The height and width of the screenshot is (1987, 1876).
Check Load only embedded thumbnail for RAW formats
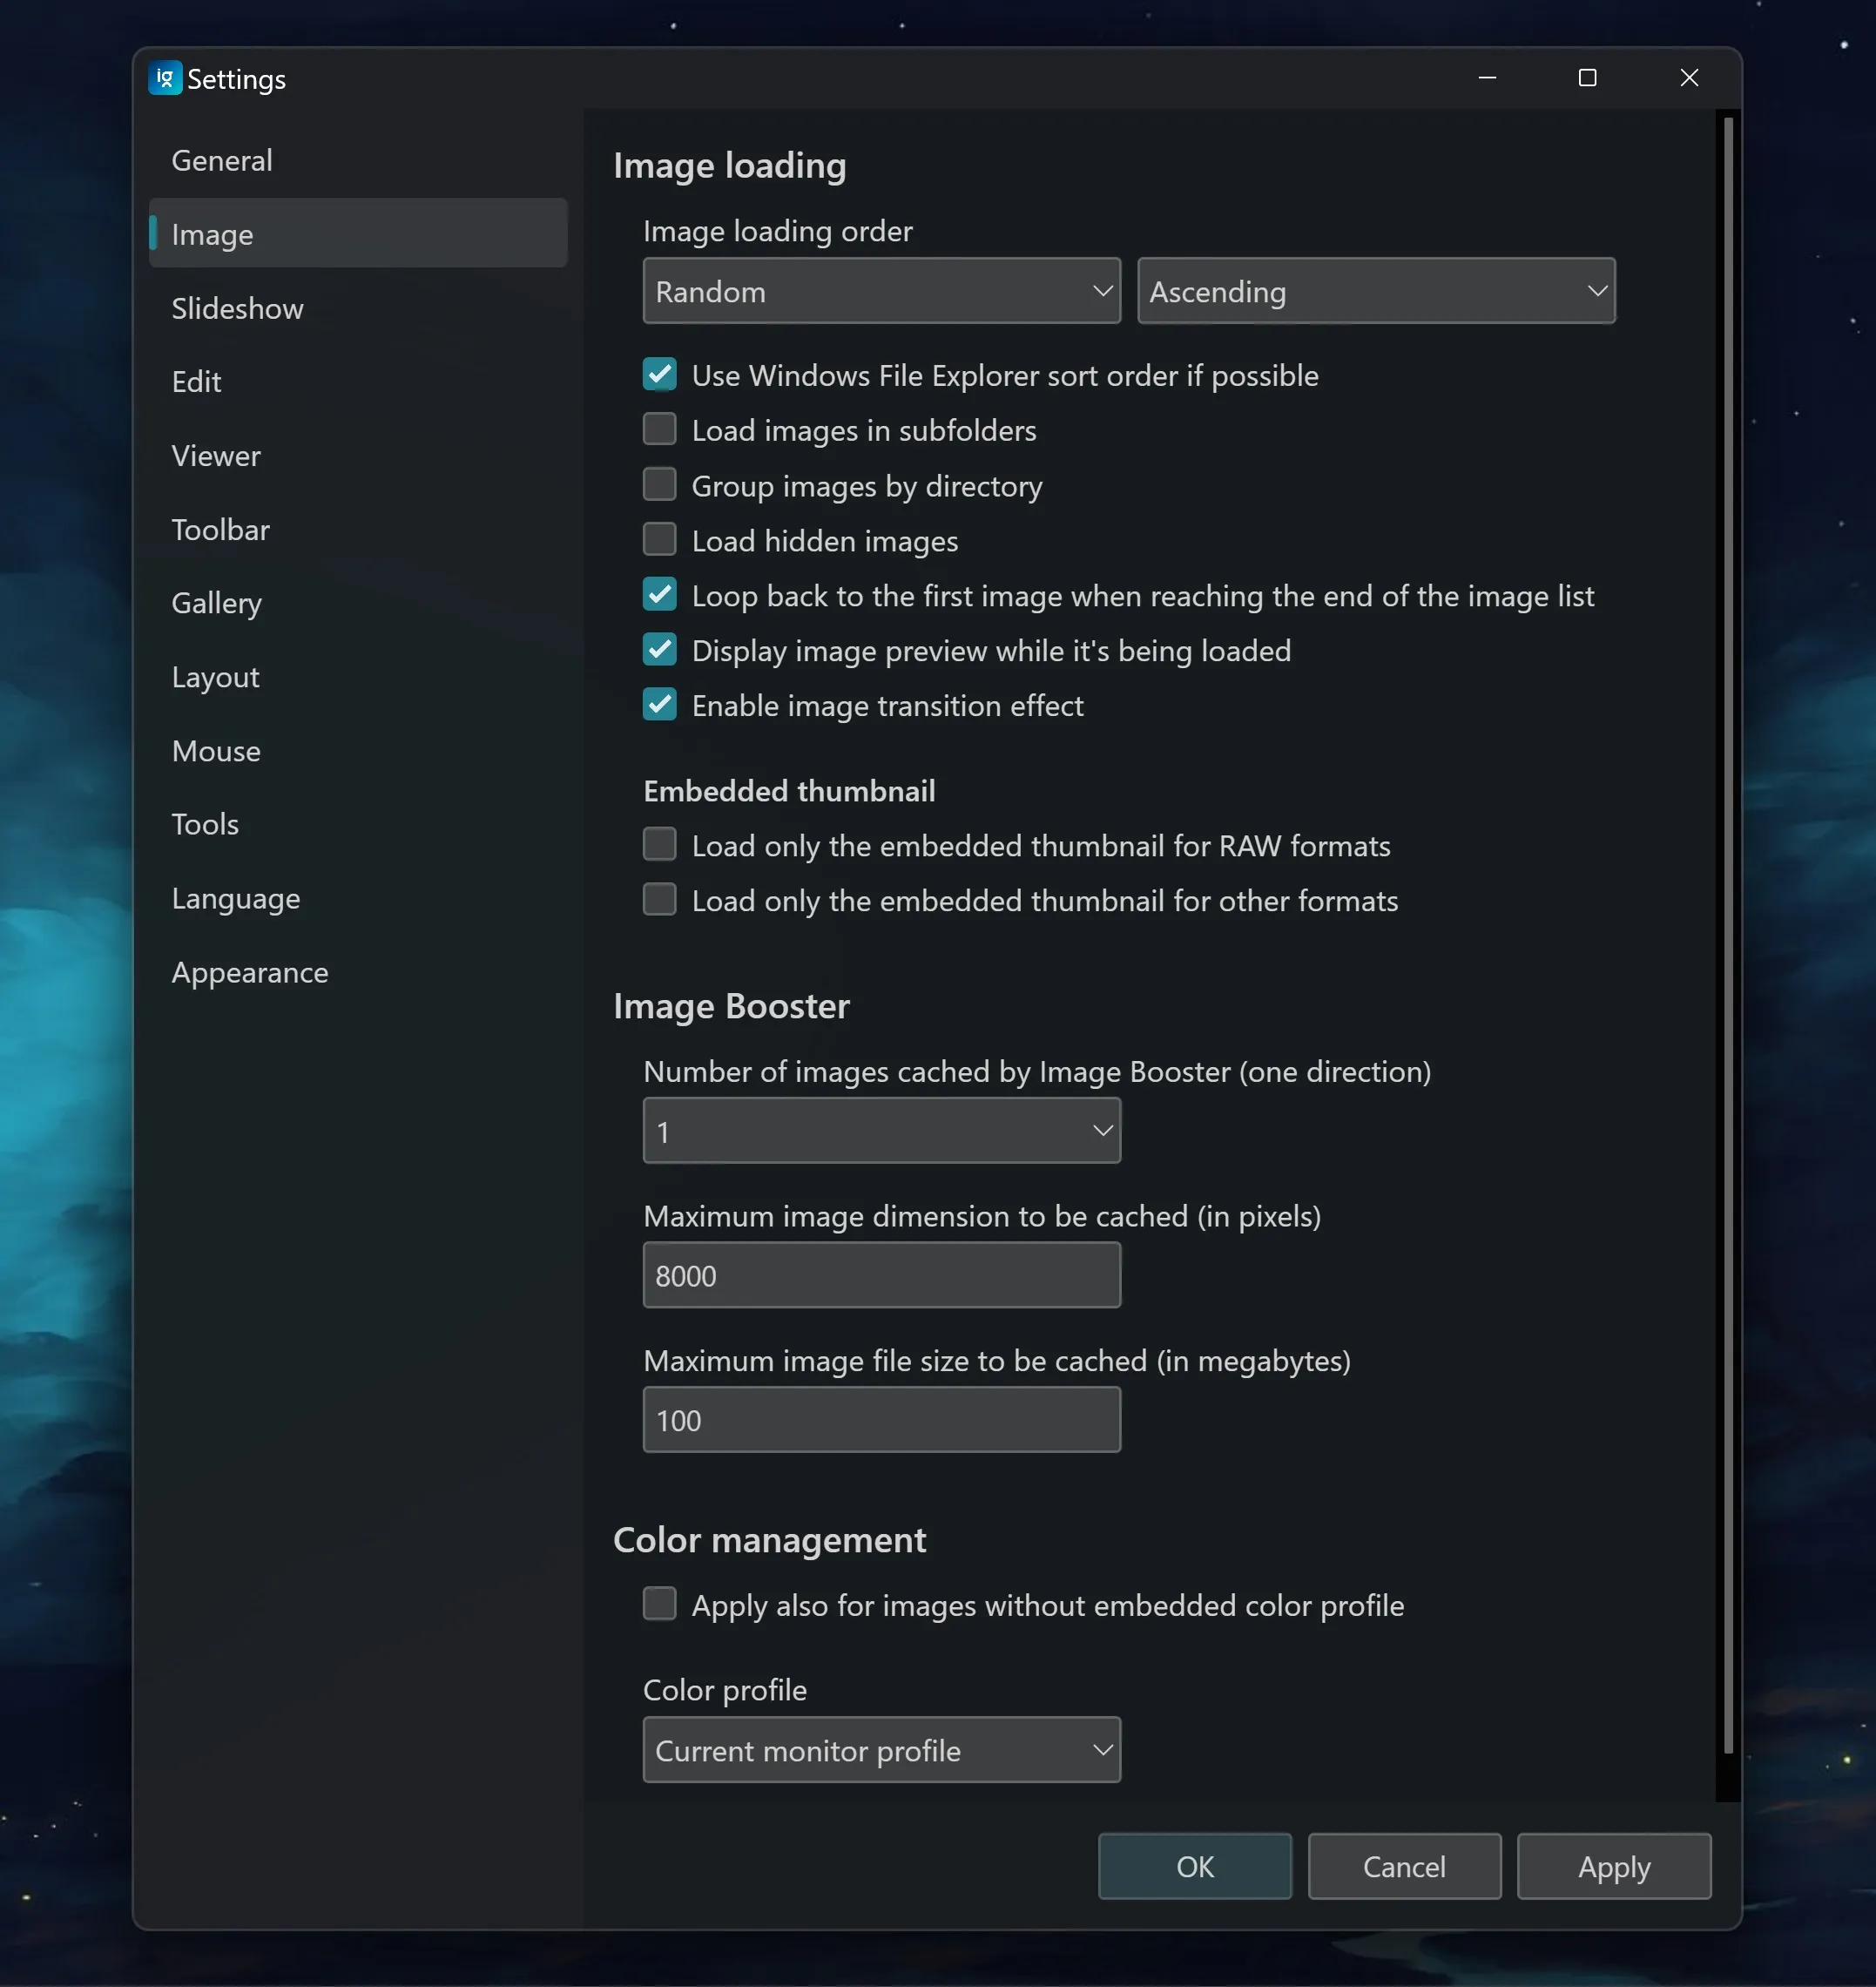click(660, 845)
